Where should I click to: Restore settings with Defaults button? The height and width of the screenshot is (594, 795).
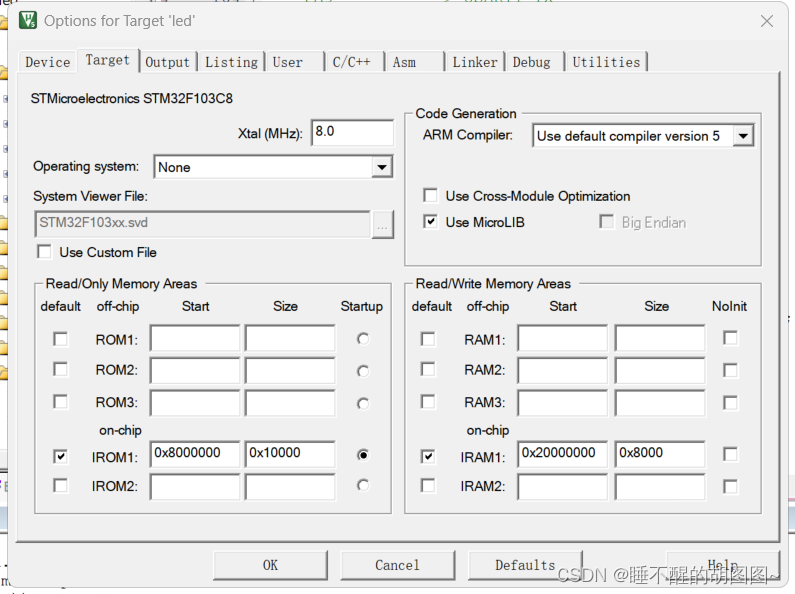click(525, 565)
